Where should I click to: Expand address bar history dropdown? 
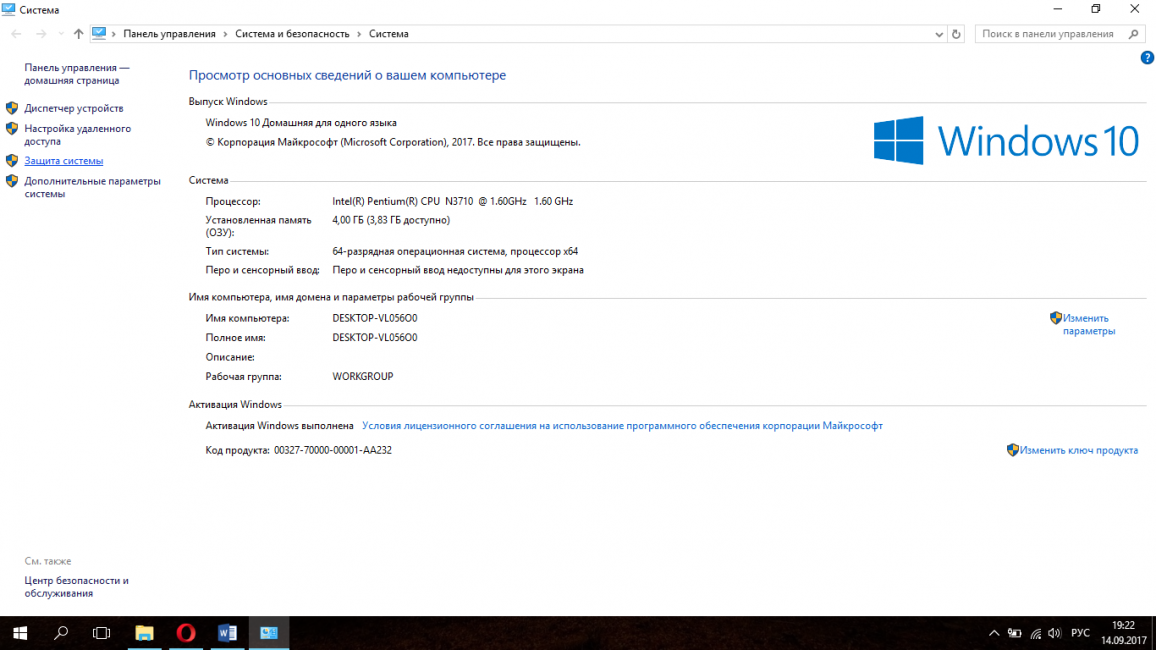[939, 34]
